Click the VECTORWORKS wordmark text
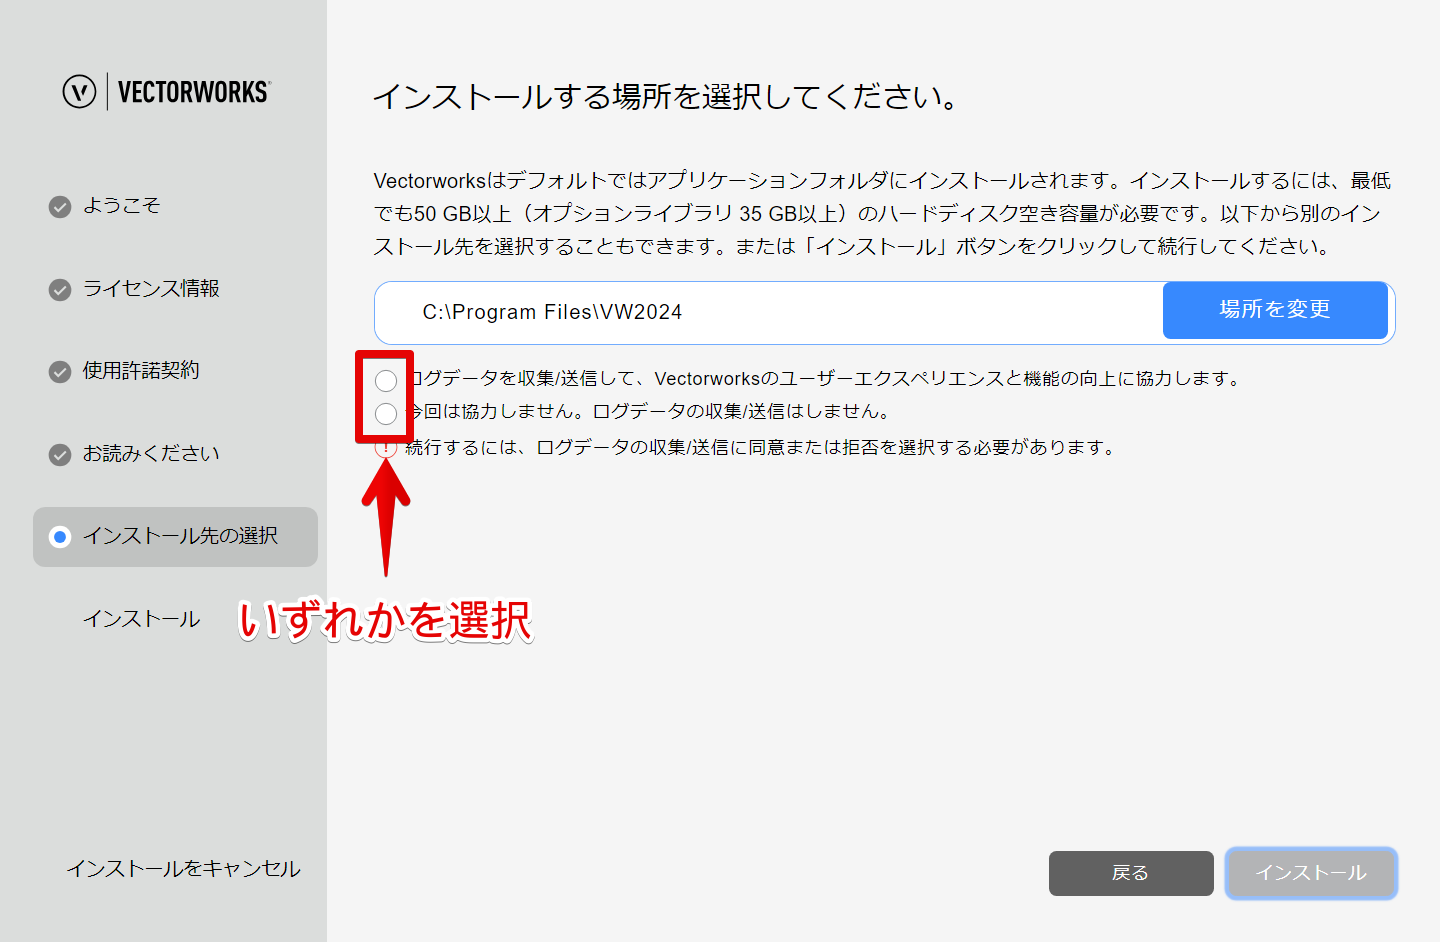The height and width of the screenshot is (942, 1440). point(194,92)
